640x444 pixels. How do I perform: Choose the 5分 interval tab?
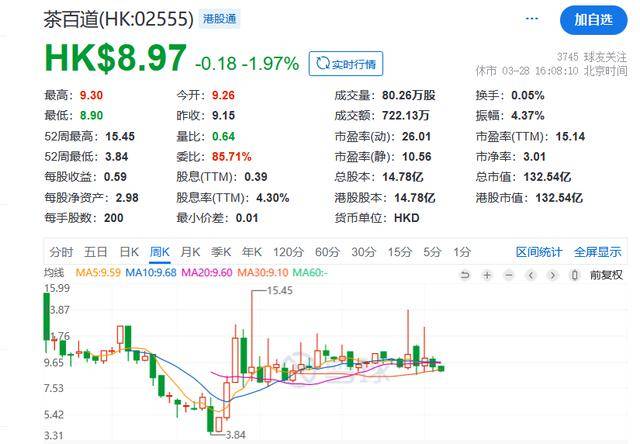point(432,252)
